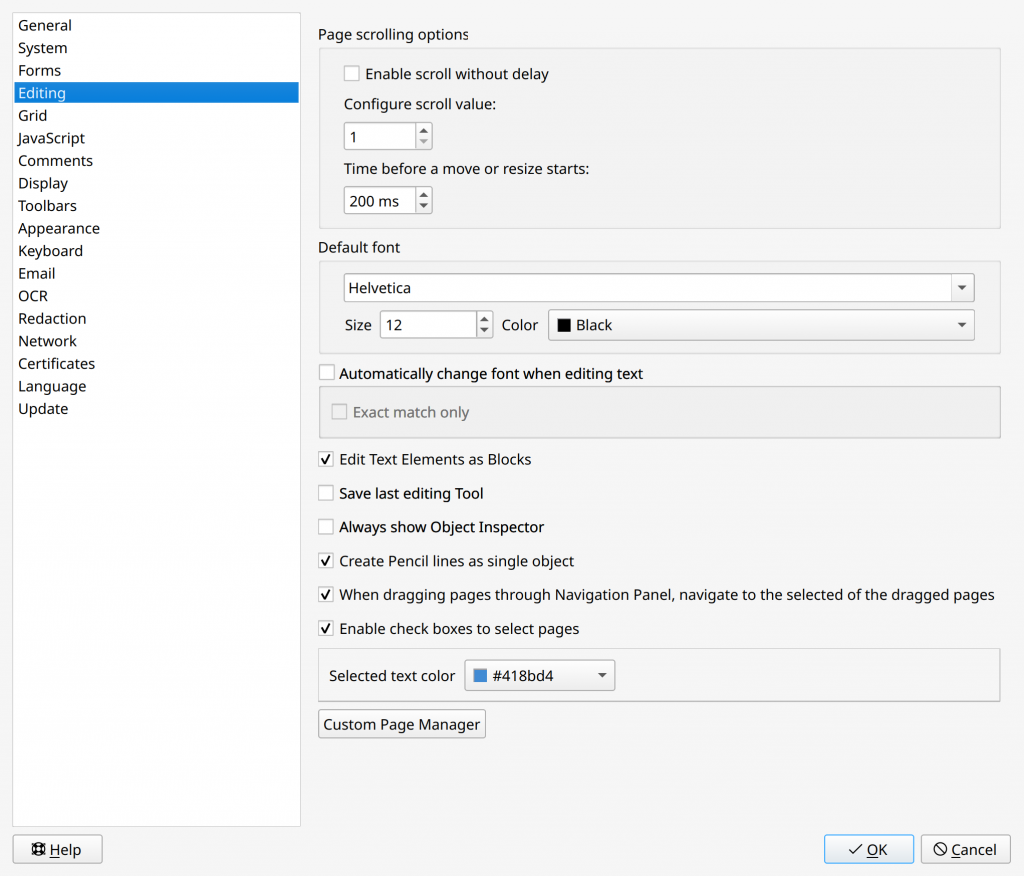Enable Always show Object Inspector
The width and height of the screenshot is (1024, 876).
coord(326,527)
